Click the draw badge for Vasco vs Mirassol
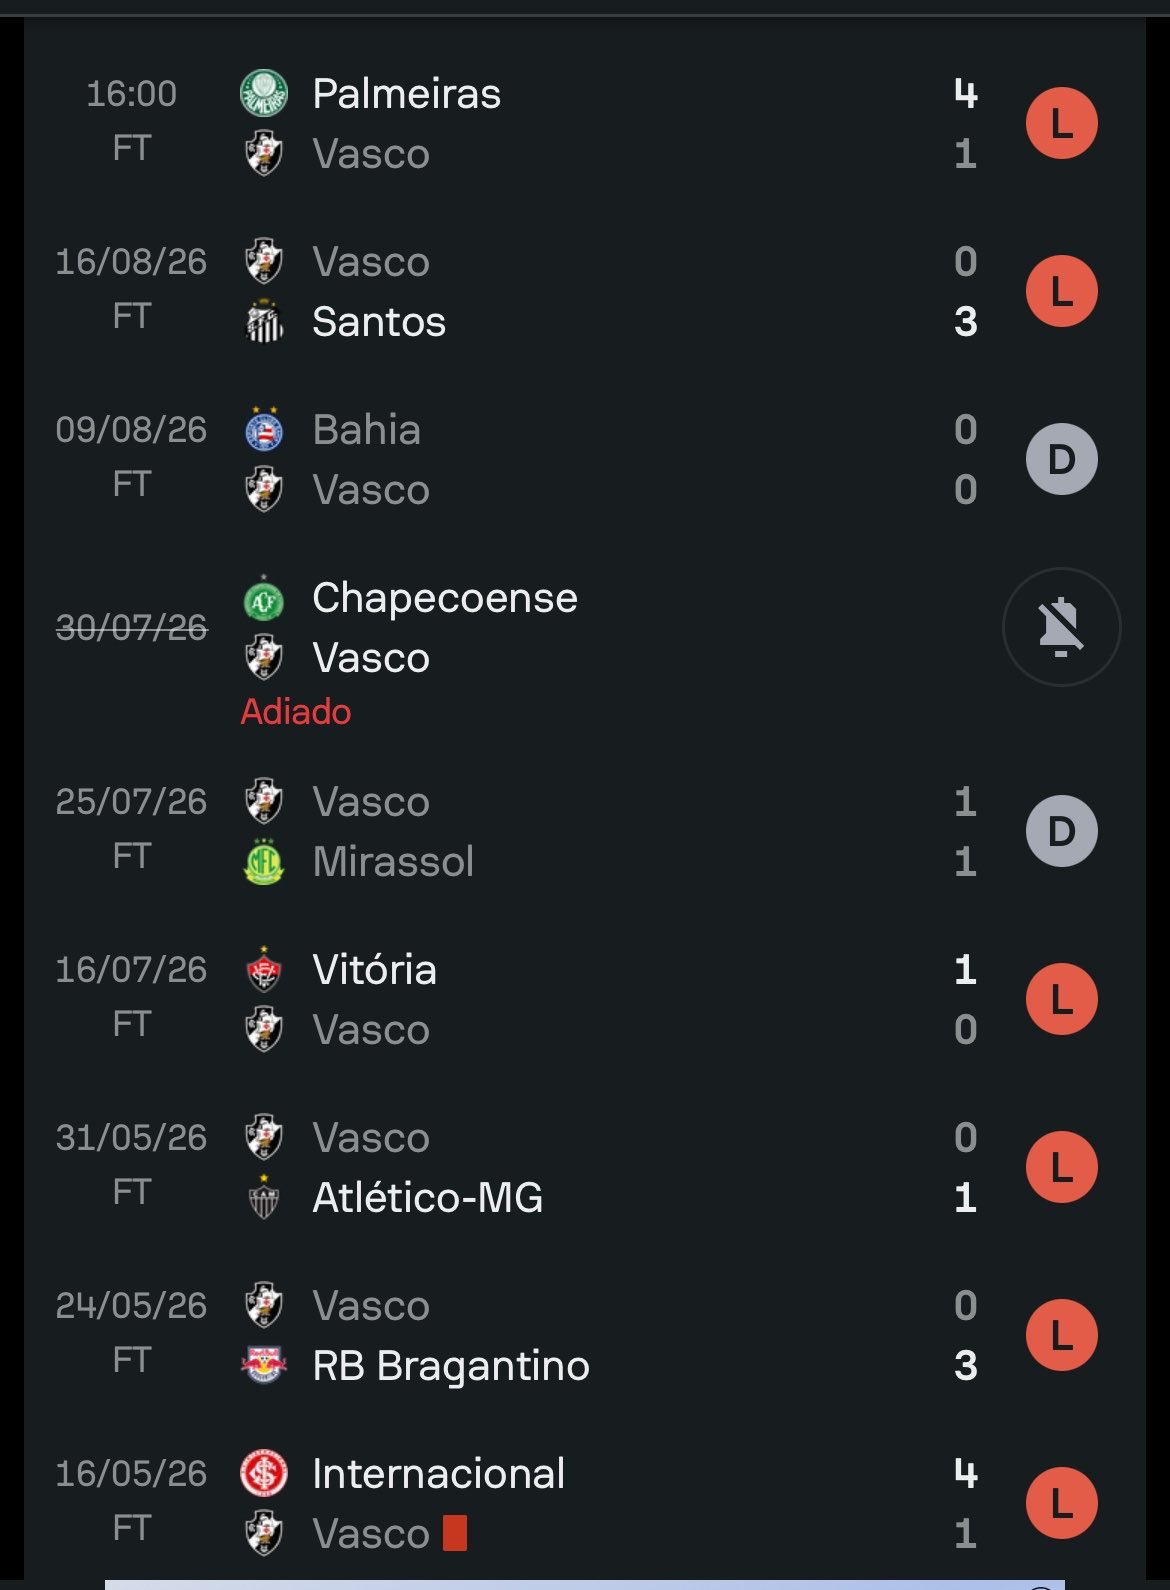1170x1590 pixels. pyautogui.click(x=1062, y=832)
